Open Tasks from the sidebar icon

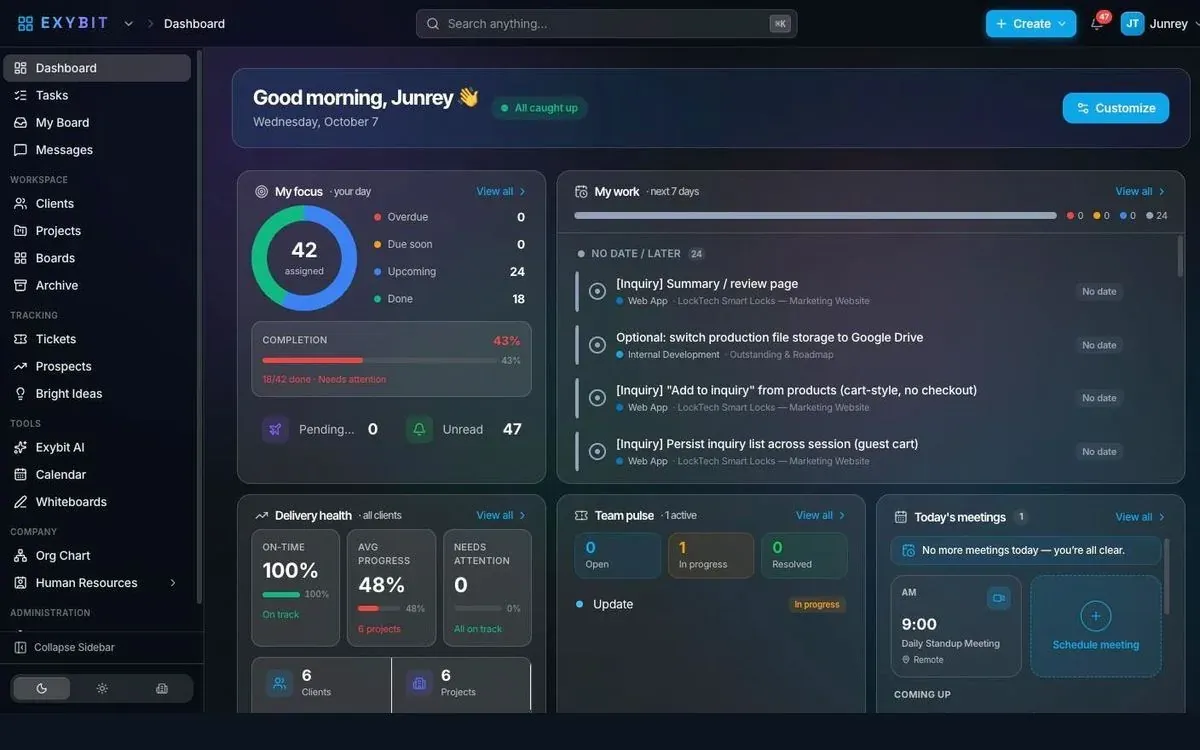pos(20,95)
